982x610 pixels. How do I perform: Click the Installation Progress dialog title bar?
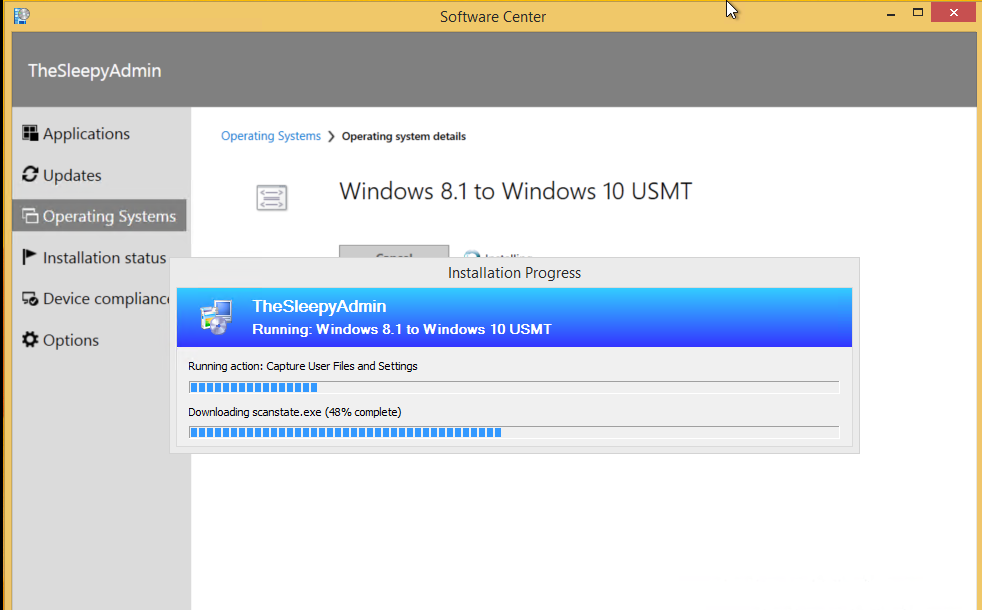[x=514, y=272]
